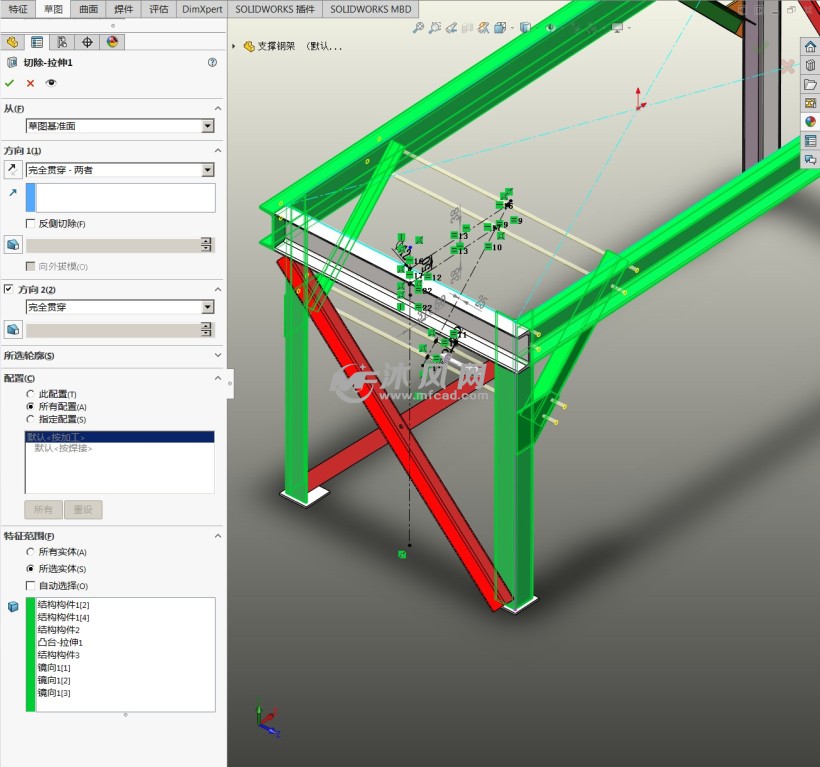The width and height of the screenshot is (820, 767).
Task: Cancel the 切除-拉伸1 feature with the red X
Action: click(x=29, y=83)
